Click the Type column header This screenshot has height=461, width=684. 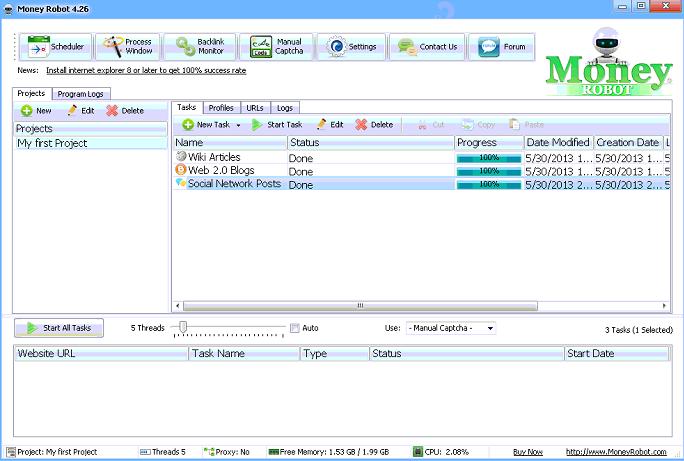335,354
